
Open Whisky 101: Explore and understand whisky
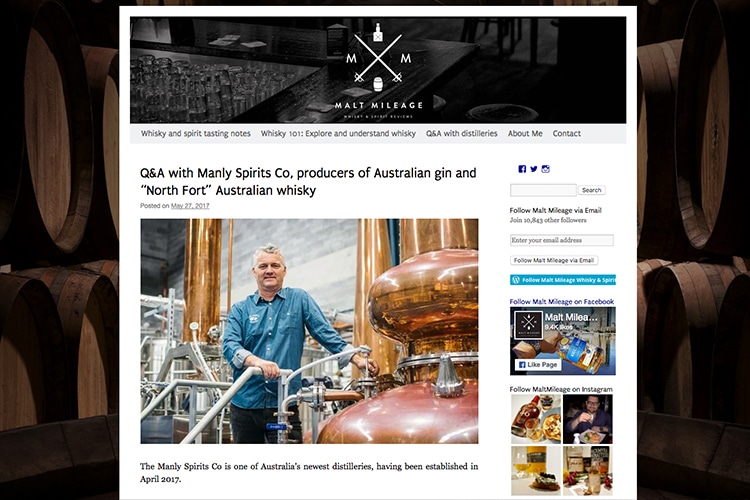(x=338, y=133)
